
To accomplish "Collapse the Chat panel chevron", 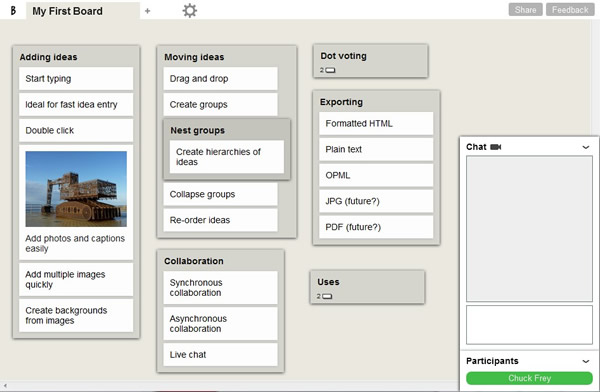I will pyautogui.click(x=585, y=147).
